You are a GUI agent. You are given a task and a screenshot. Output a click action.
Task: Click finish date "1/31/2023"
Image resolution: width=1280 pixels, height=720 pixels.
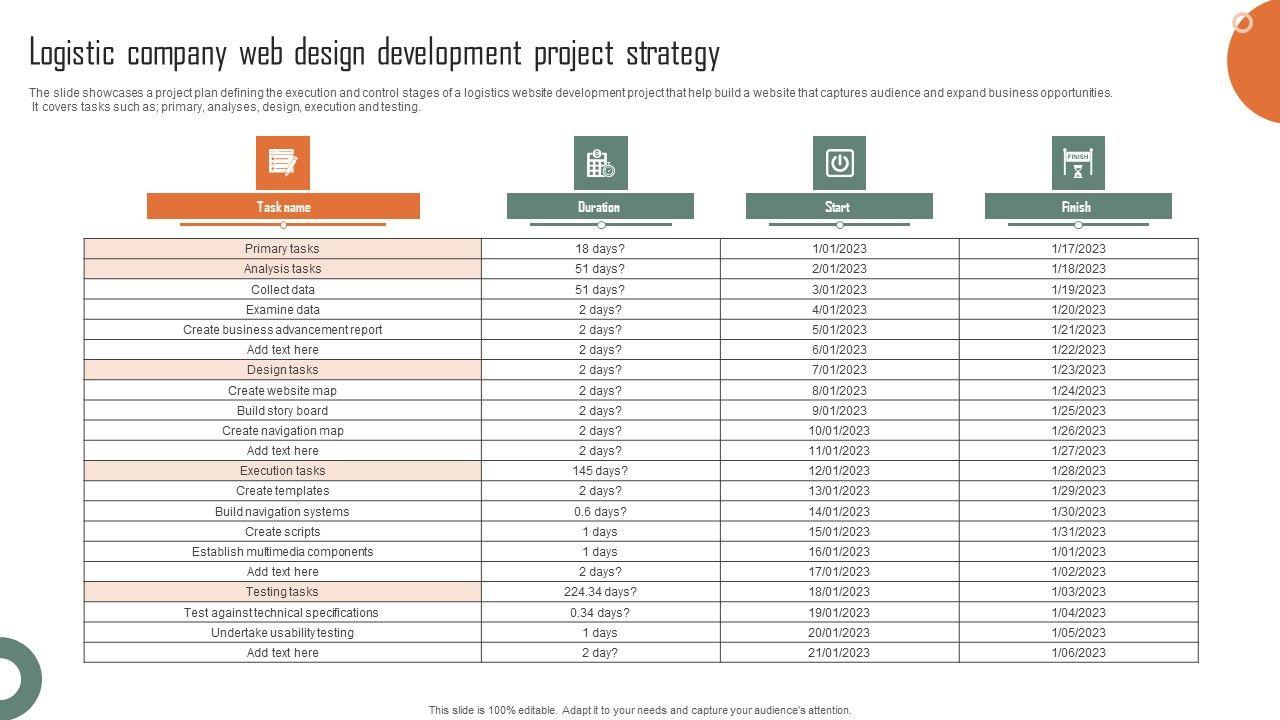click(1078, 531)
